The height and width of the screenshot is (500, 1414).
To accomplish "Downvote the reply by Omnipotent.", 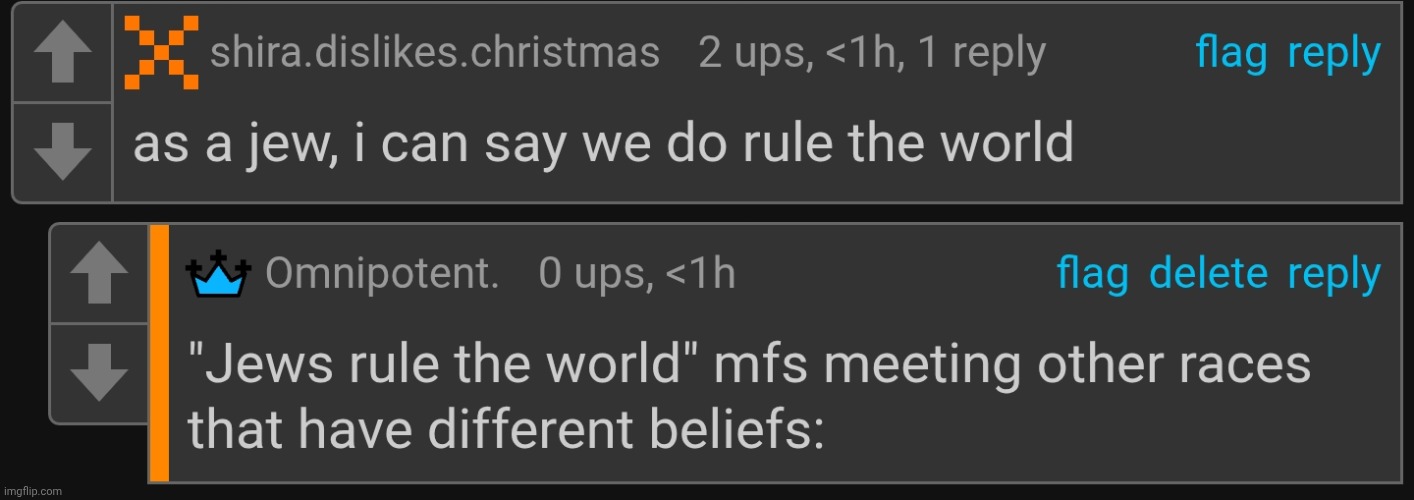I will (x=100, y=373).
